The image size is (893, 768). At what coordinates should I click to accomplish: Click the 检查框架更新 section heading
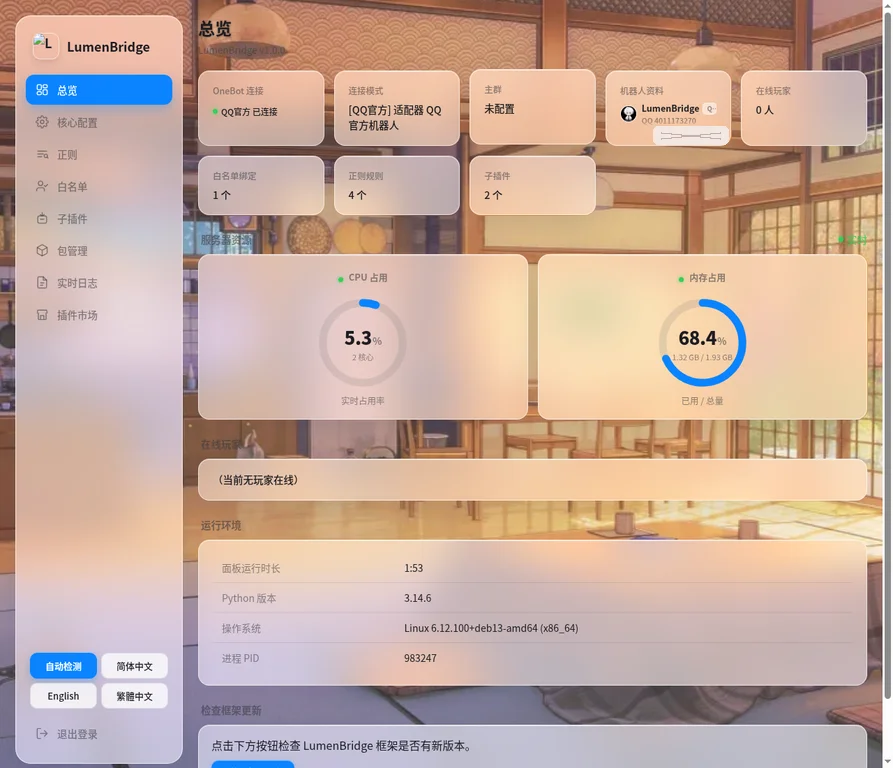[x=231, y=710]
